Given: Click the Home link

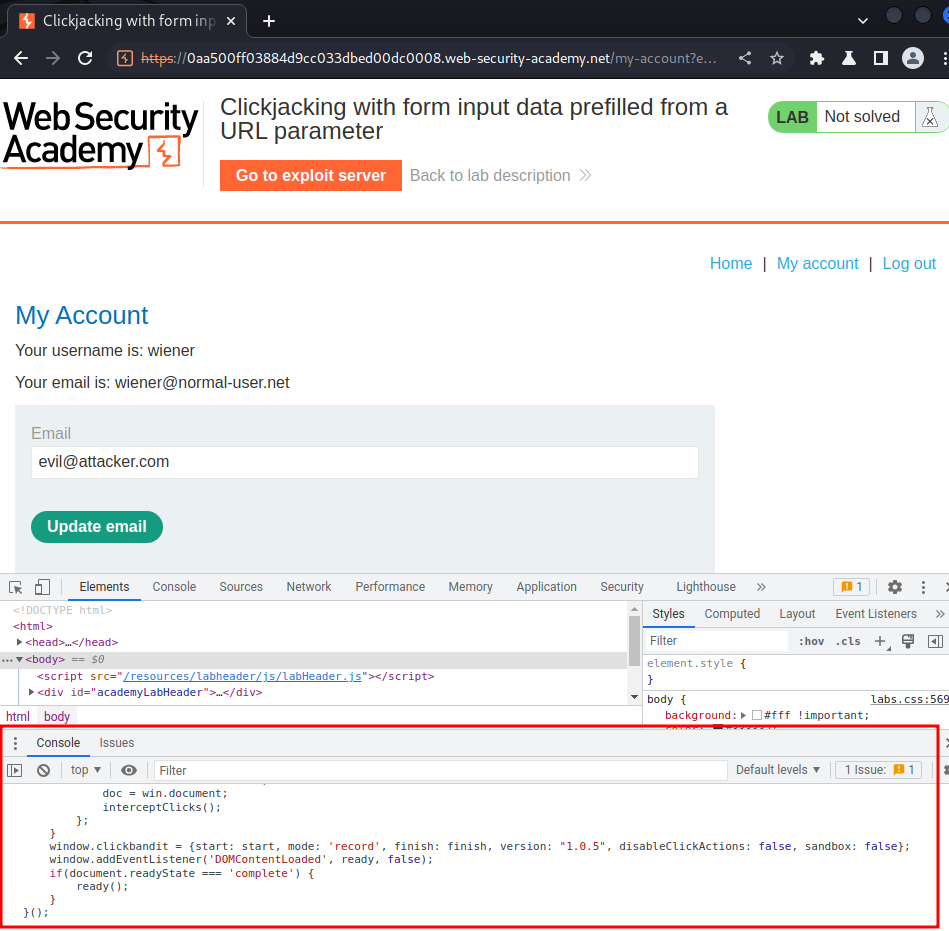Looking at the screenshot, I should [x=731, y=264].
